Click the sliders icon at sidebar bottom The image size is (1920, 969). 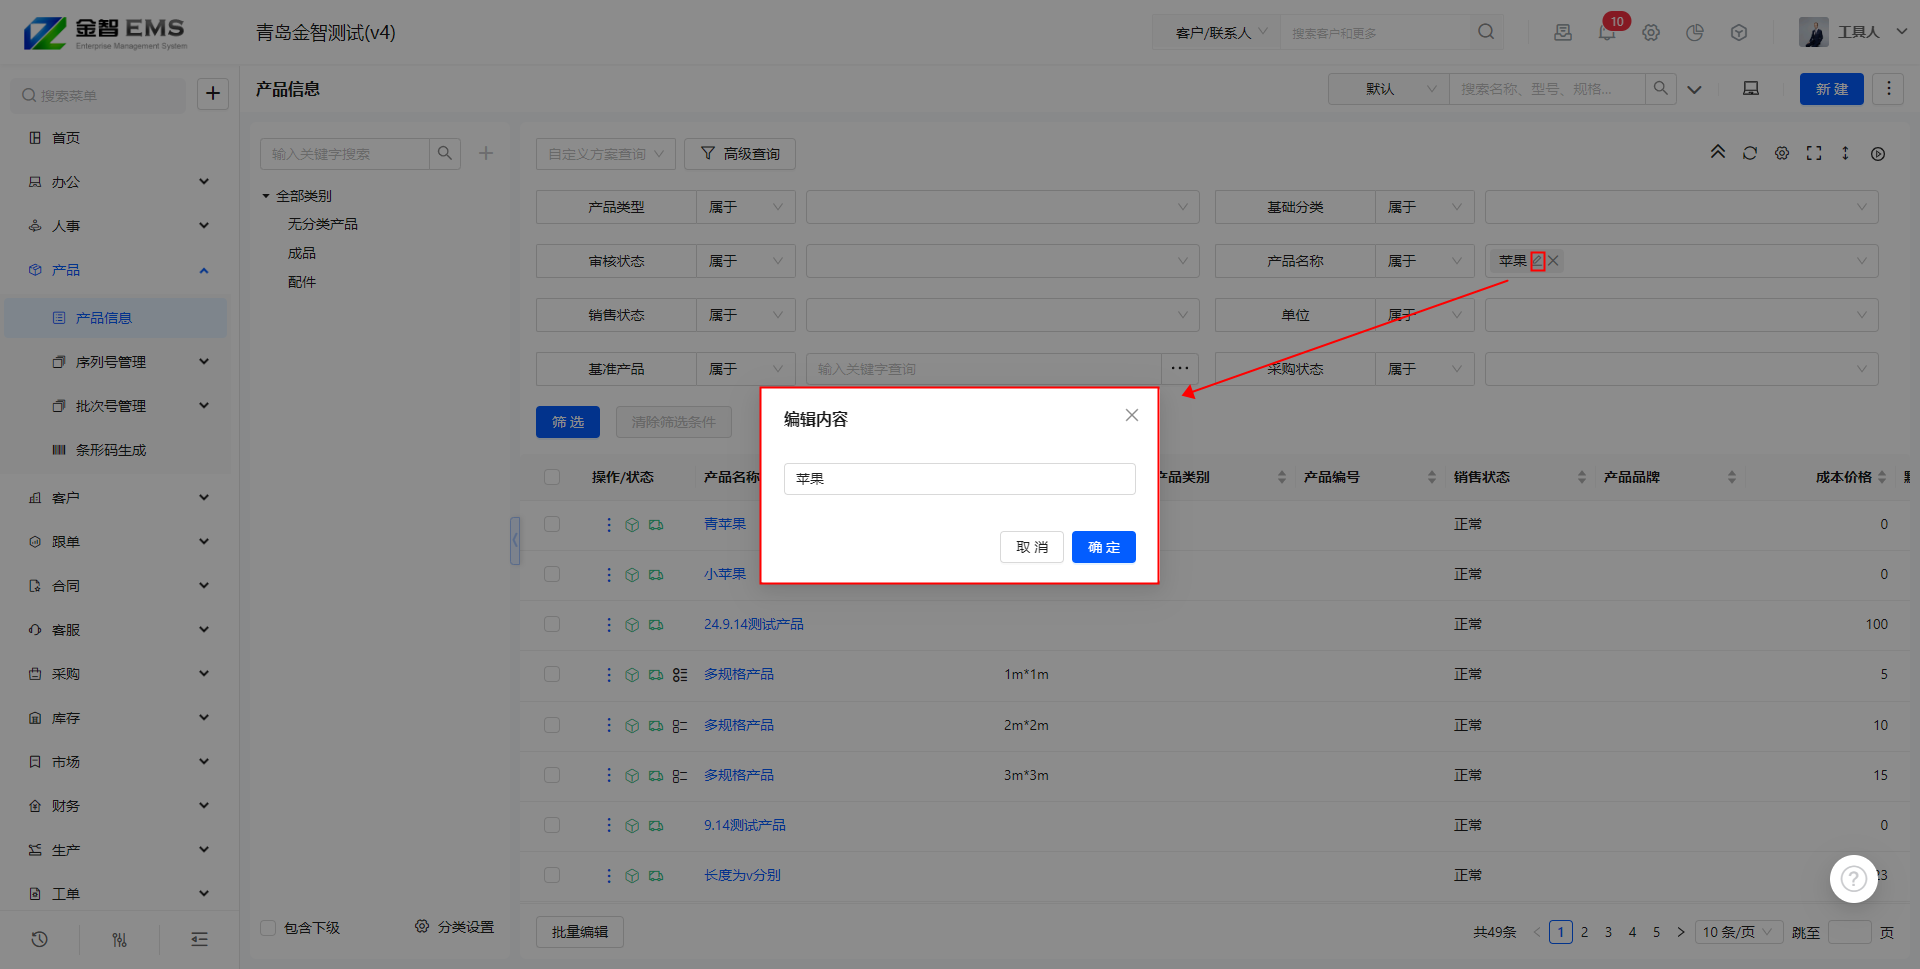120,939
